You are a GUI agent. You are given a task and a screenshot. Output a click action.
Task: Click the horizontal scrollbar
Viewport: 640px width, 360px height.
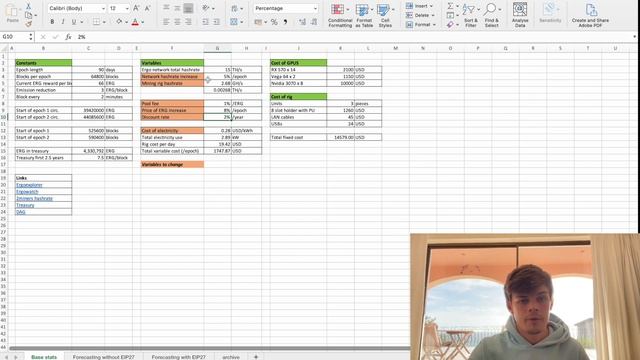209,348
